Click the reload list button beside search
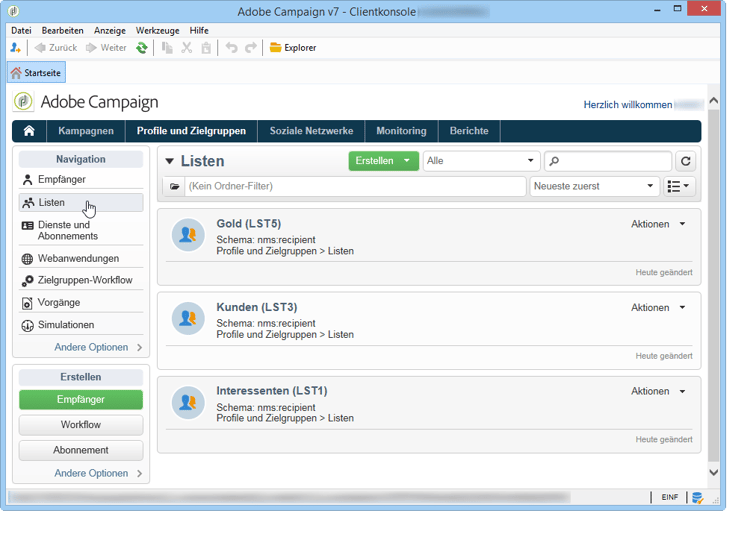This screenshot has width=750, height=534. [x=685, y=161]
